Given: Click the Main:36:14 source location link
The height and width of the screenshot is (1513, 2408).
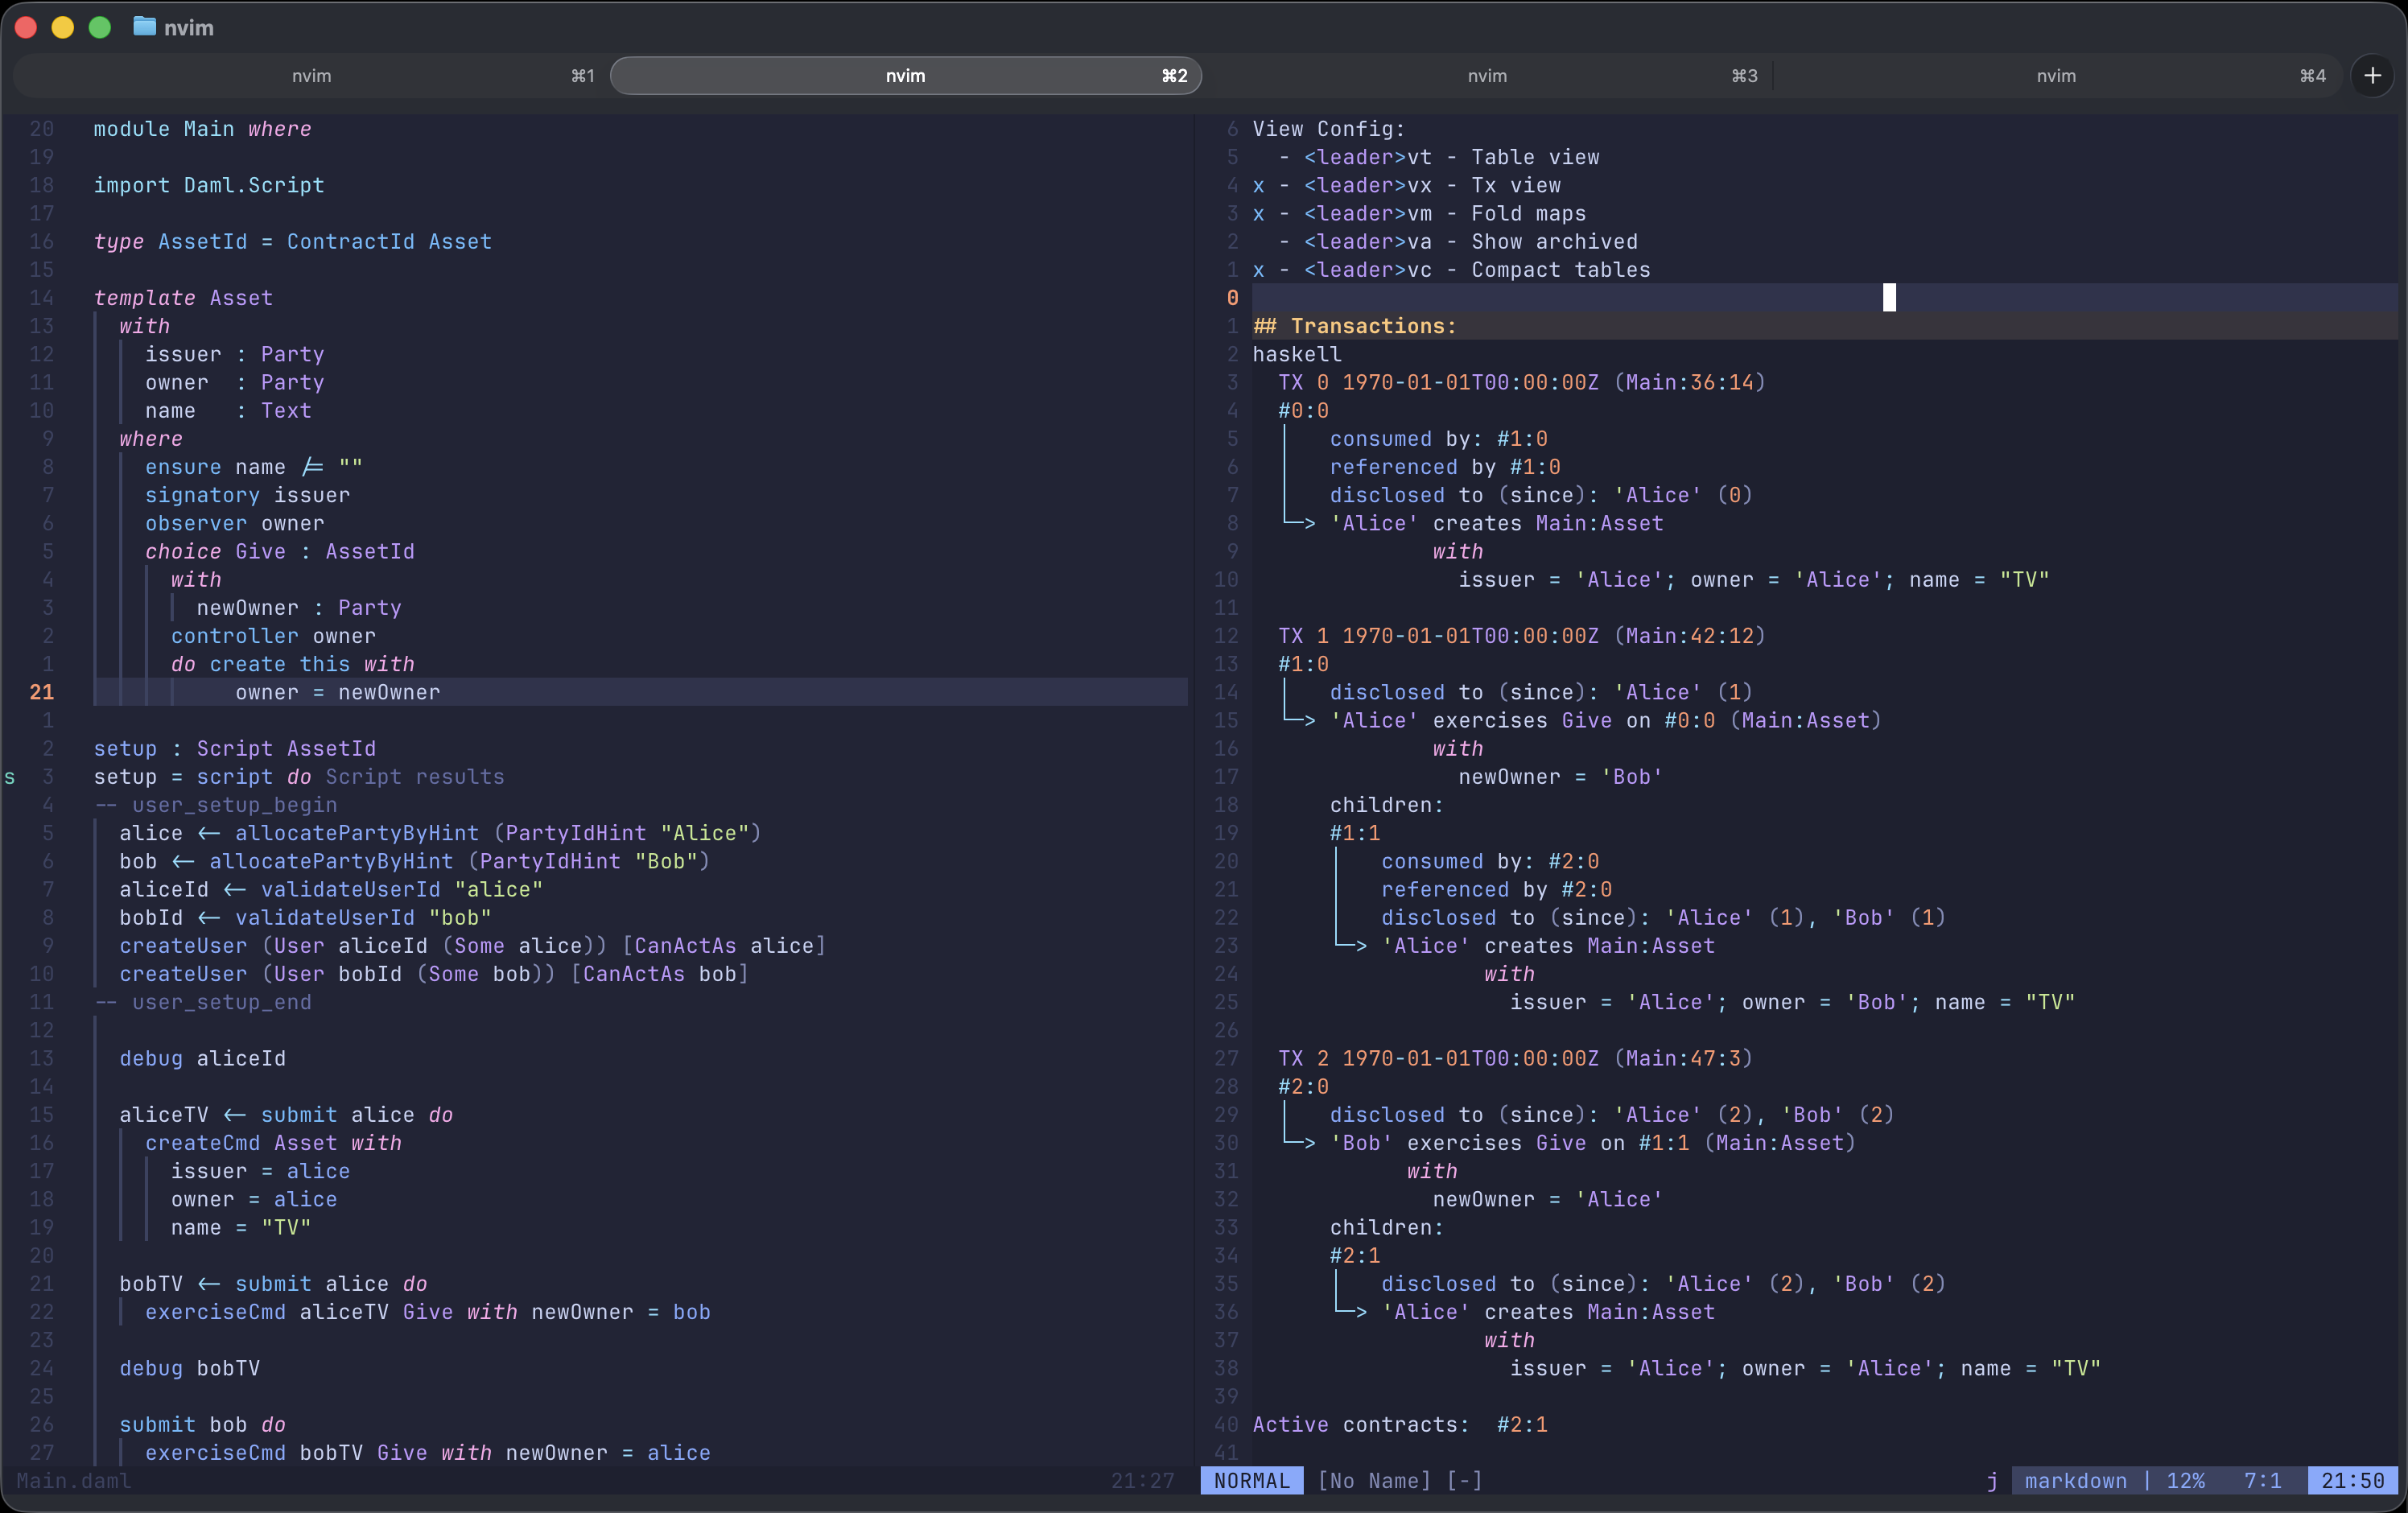Looking at the screenshot, I should coord(1689,382).
